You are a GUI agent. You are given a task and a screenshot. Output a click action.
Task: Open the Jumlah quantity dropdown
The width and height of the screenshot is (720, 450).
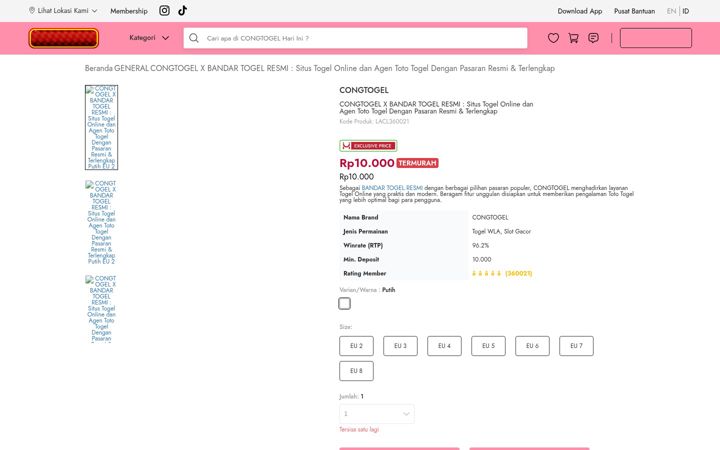pyautogui.click(x=377, y=414)
